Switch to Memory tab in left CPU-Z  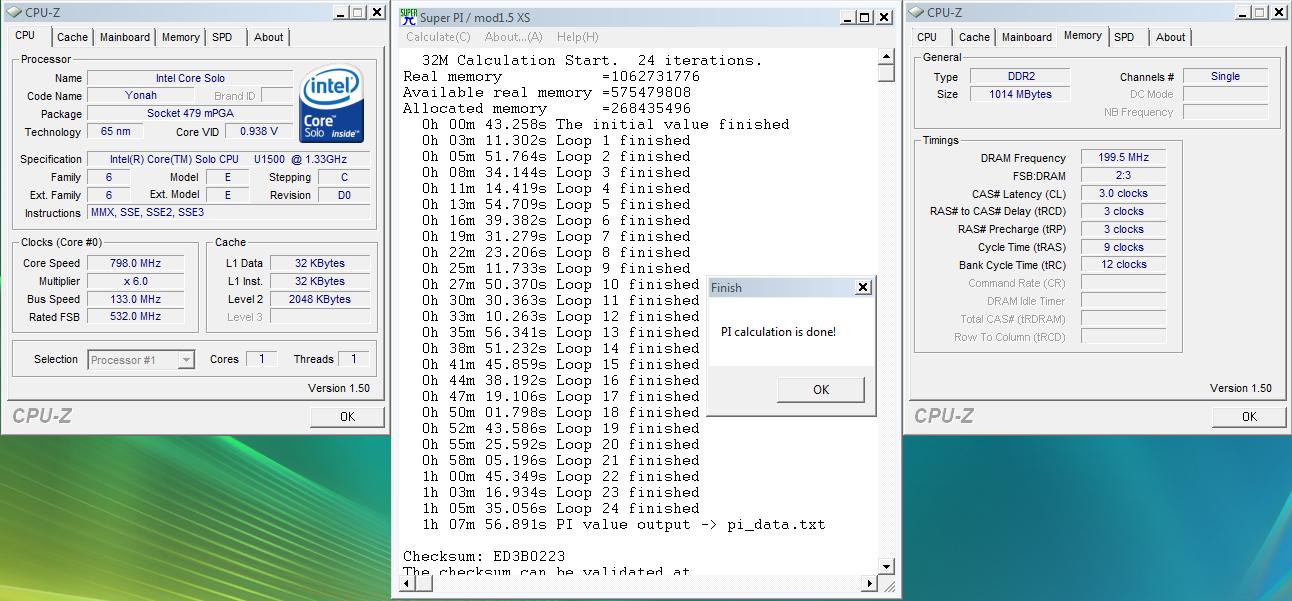(180, 37)
